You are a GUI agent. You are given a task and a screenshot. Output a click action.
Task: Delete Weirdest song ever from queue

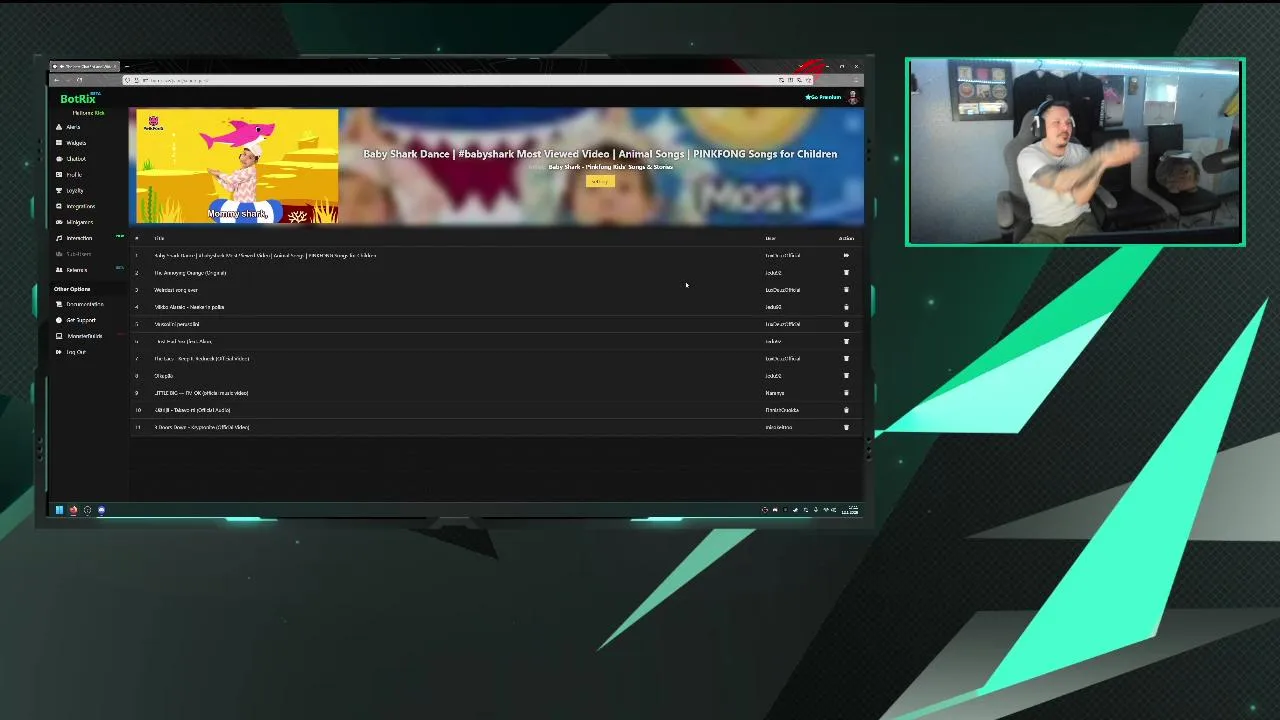point(846,290)
